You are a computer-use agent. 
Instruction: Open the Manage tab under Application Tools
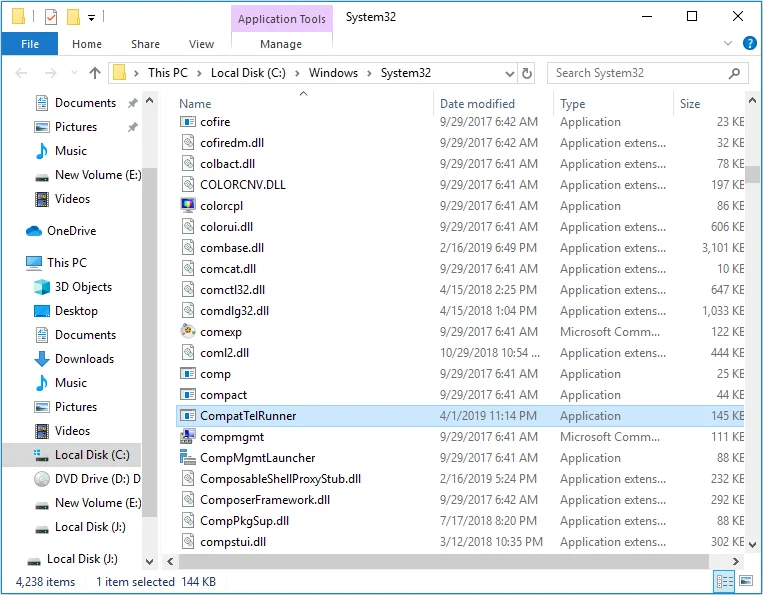coord(281,44)
